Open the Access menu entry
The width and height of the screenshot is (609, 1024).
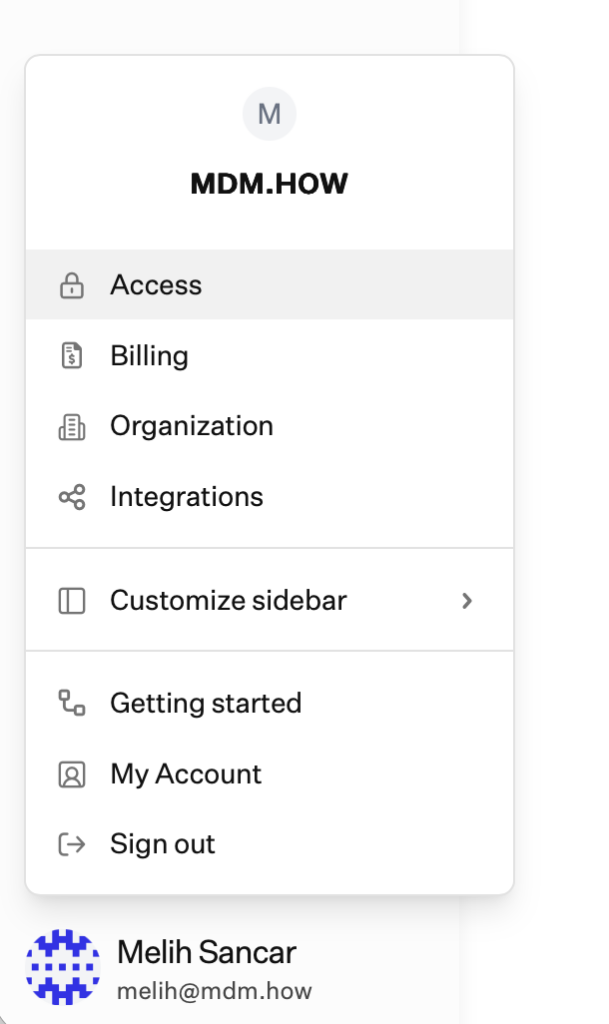(270, 285)
